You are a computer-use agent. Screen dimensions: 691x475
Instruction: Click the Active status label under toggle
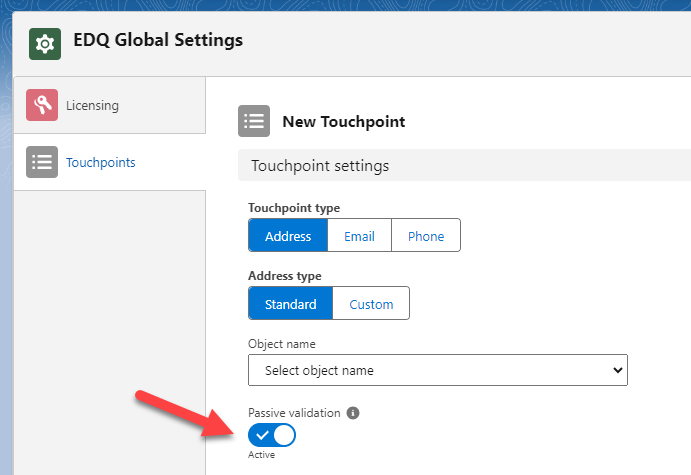261,455
